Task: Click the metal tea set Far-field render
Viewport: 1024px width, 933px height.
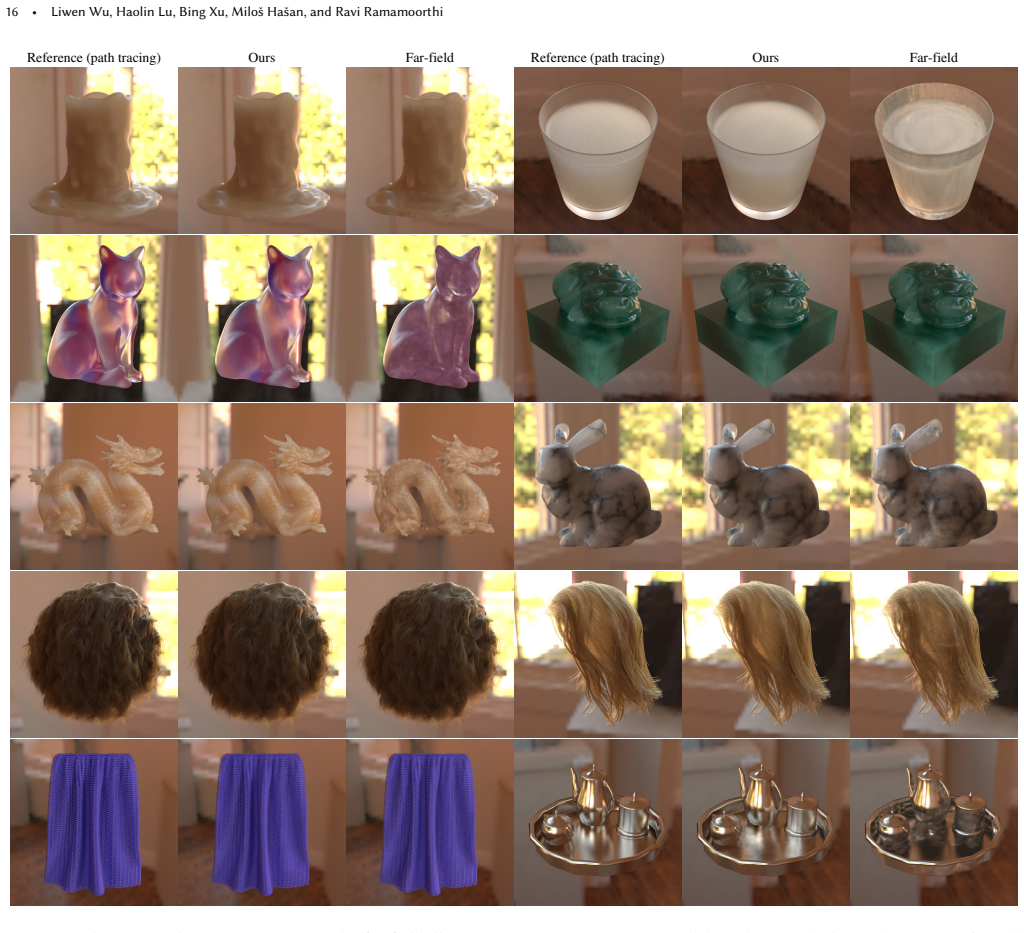Action: point(934,822)
